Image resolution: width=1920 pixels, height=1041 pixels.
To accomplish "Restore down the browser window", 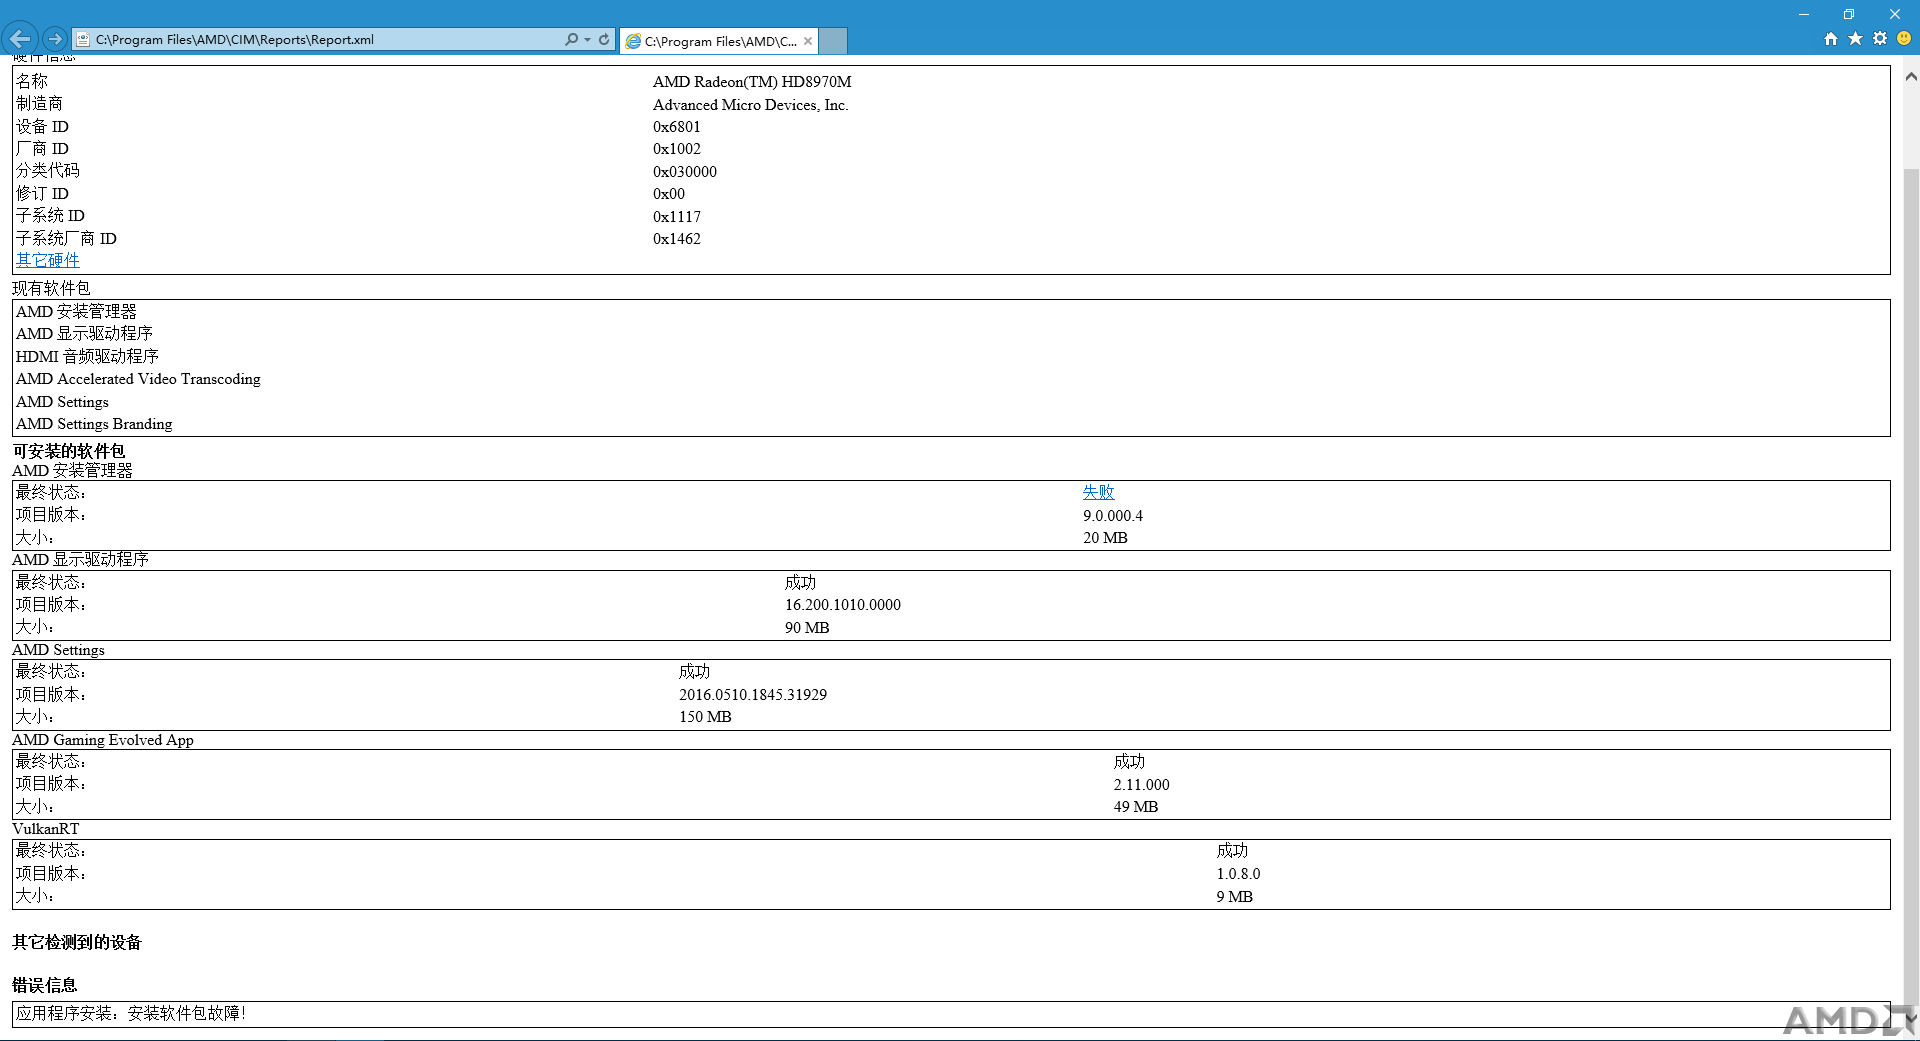I will coord(1849,14).
